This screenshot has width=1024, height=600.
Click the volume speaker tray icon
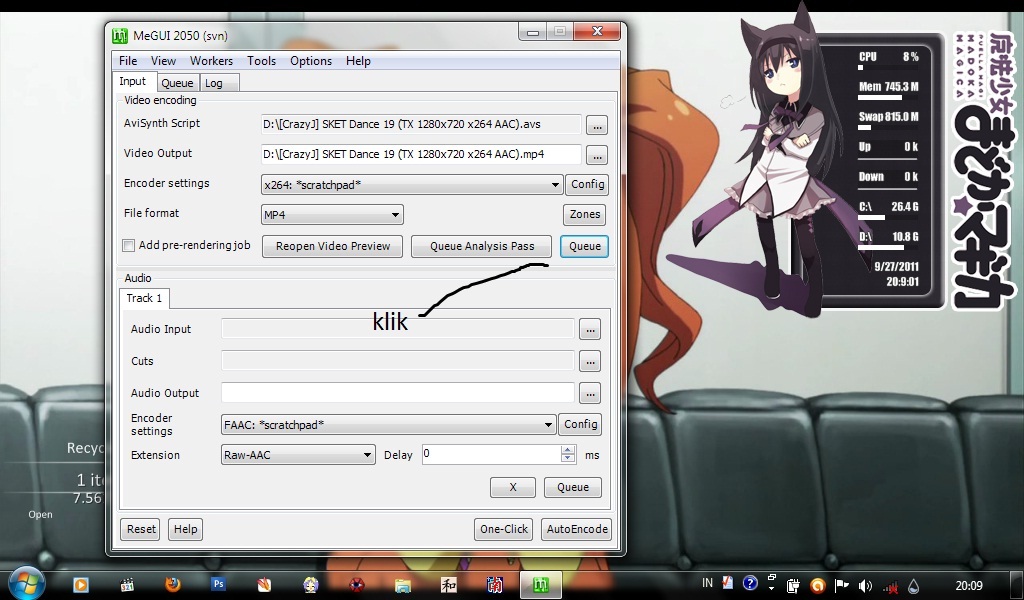pyautogui.click(x=865, y=586)
